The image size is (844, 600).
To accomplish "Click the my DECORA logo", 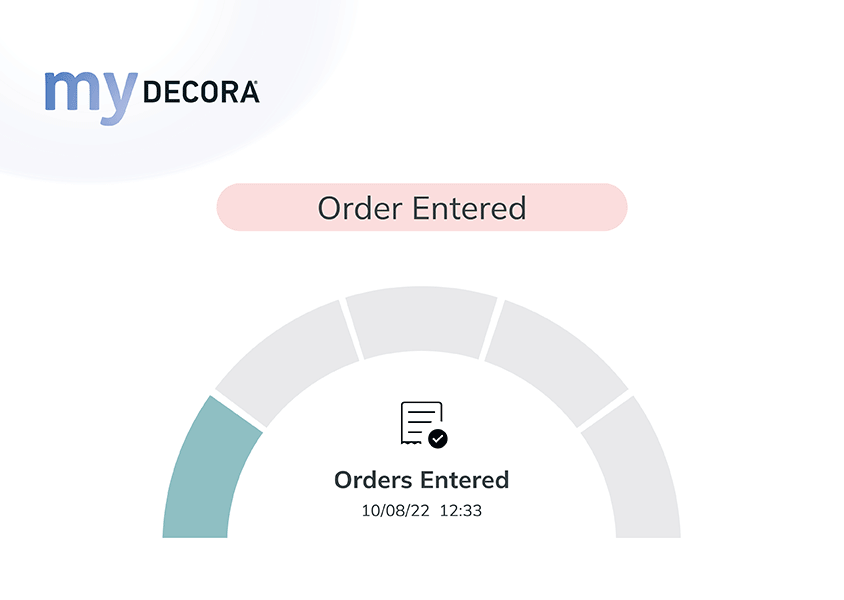I will [x=151, y=90].
